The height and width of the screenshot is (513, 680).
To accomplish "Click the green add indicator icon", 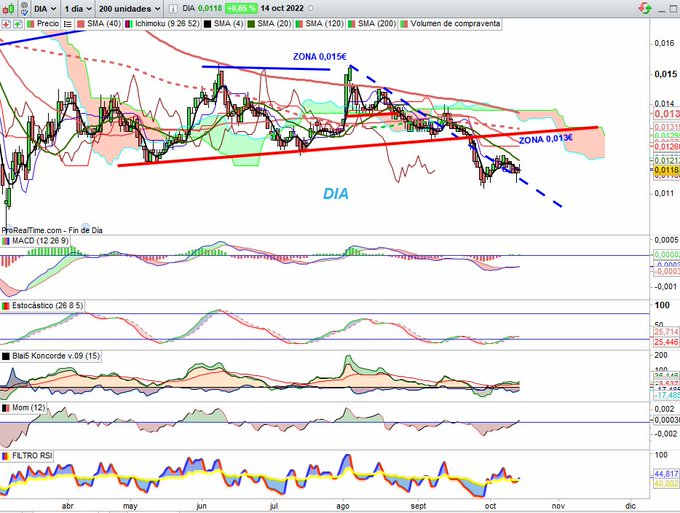I will 17,24.
